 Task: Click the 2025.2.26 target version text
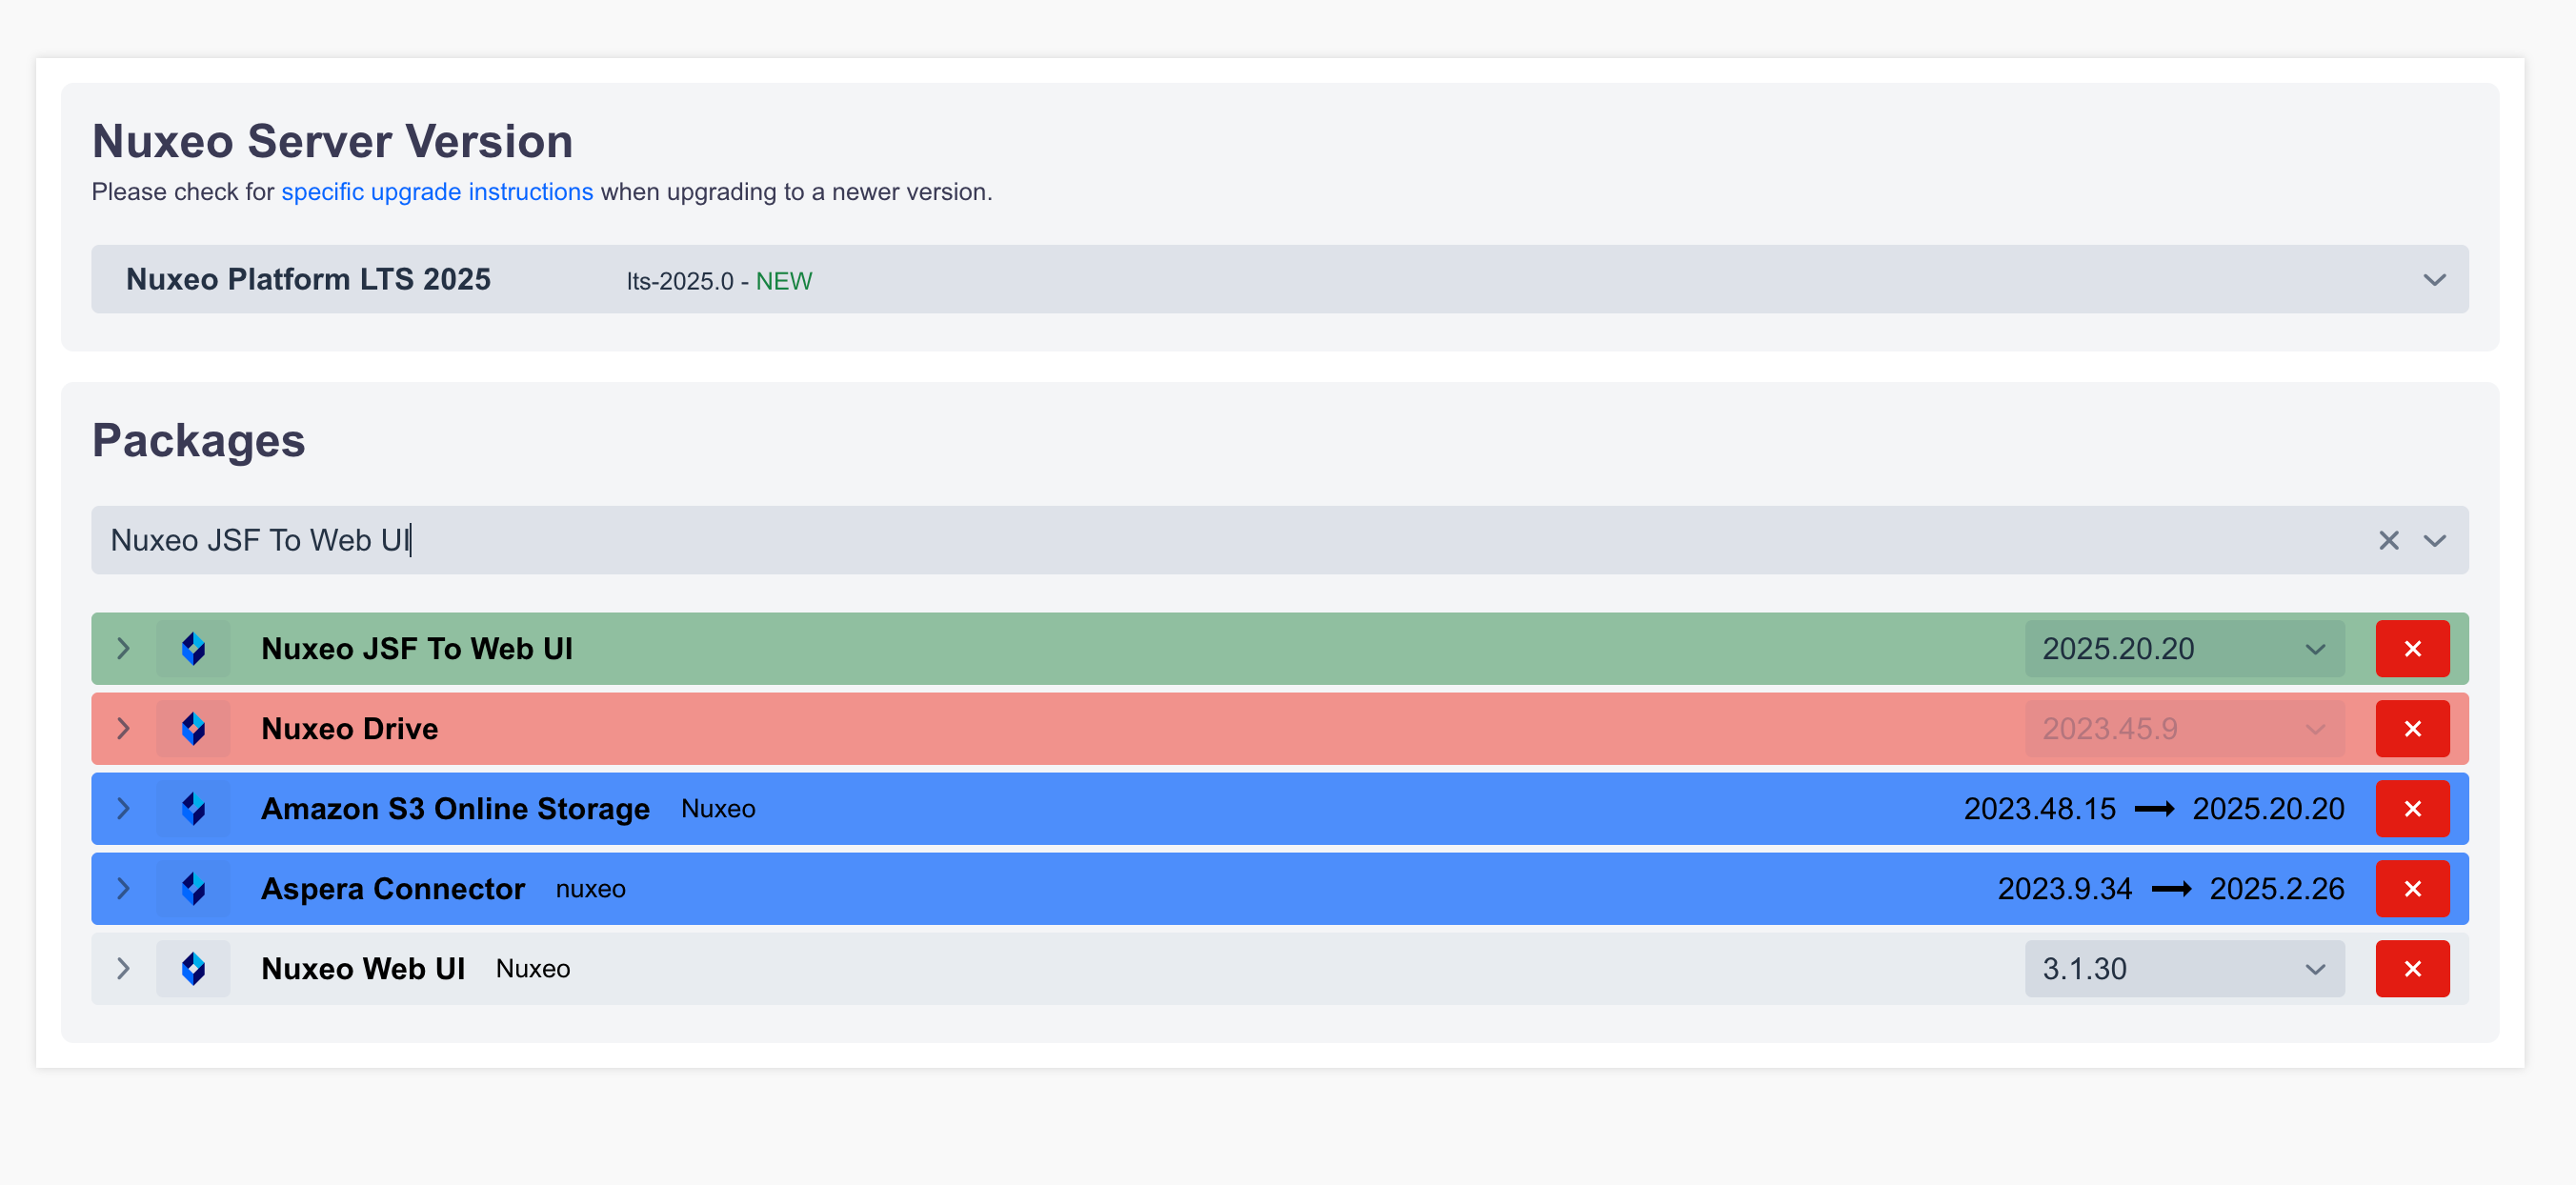[2276, 889]
